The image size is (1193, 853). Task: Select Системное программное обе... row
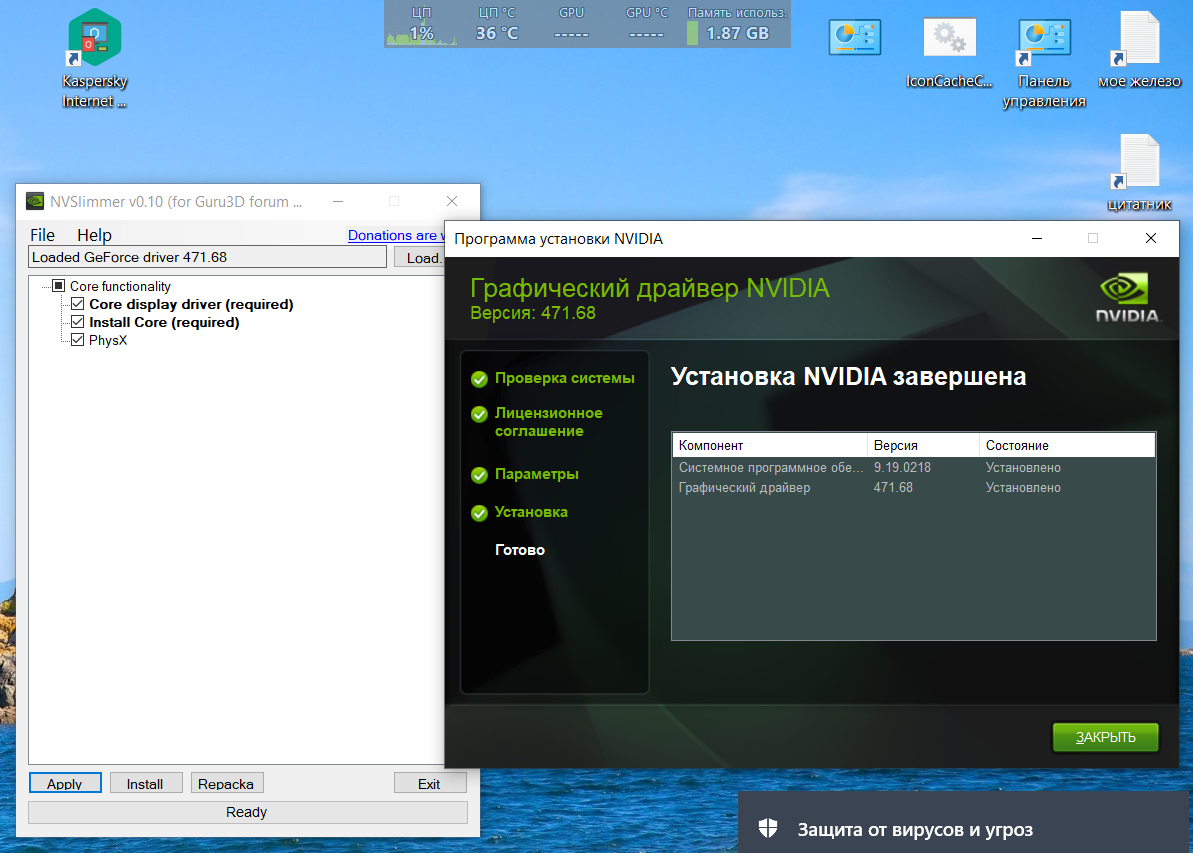[x=914, y=467]
